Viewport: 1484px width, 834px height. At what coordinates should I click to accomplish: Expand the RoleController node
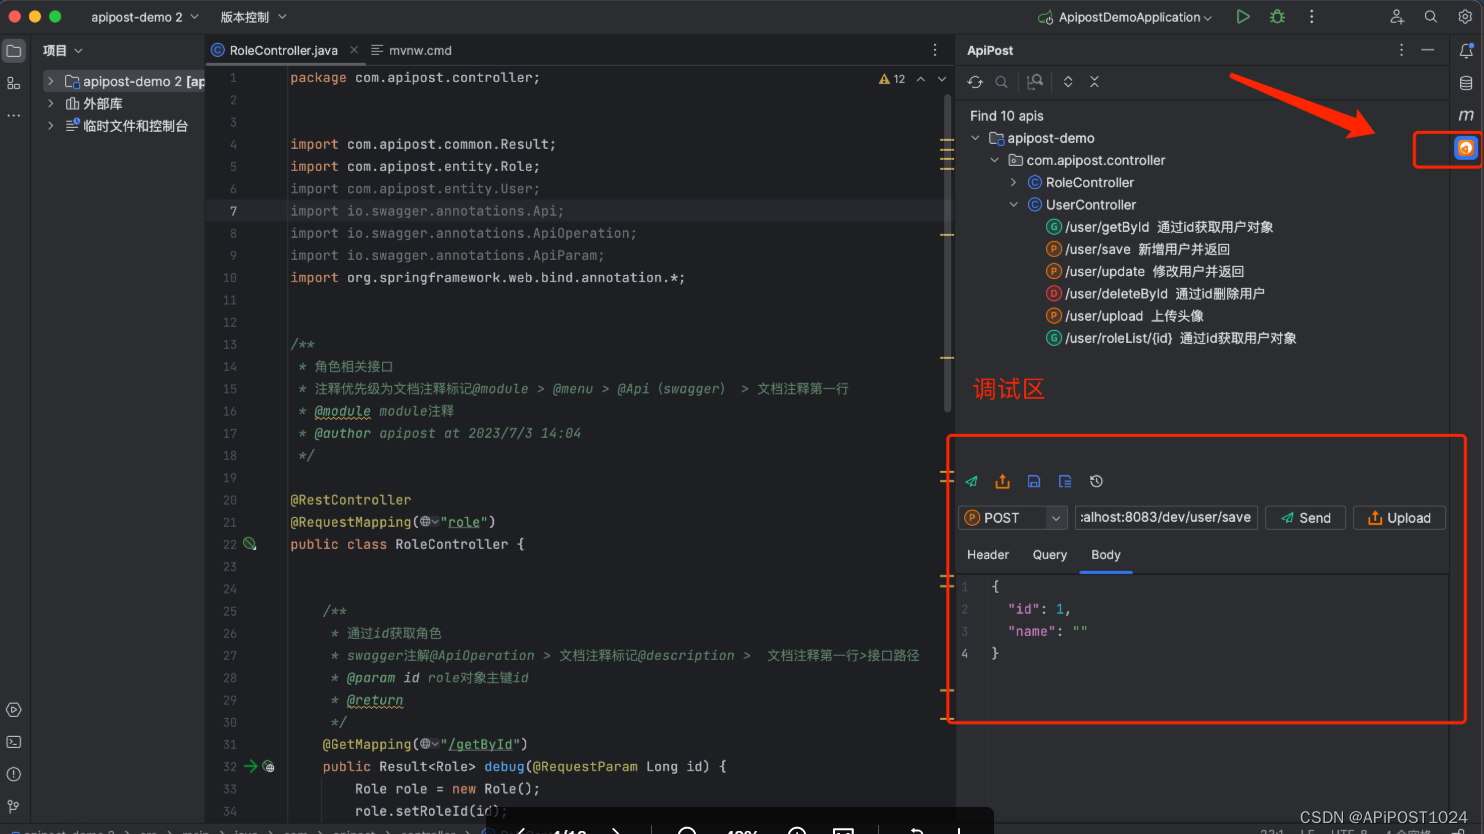pos(1013,182)
